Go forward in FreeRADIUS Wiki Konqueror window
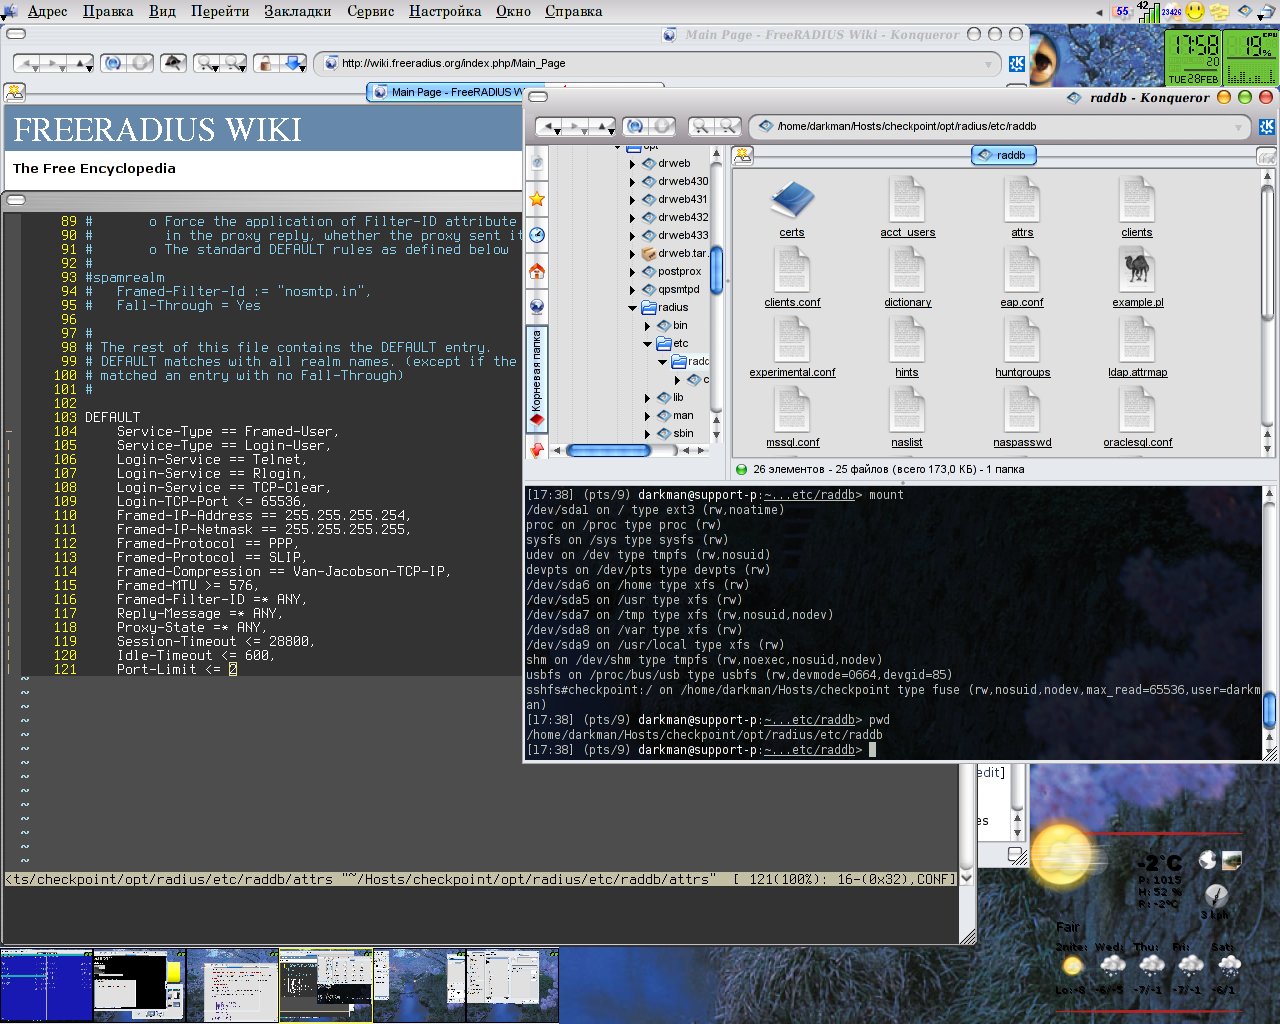 (x=54, y=63)
